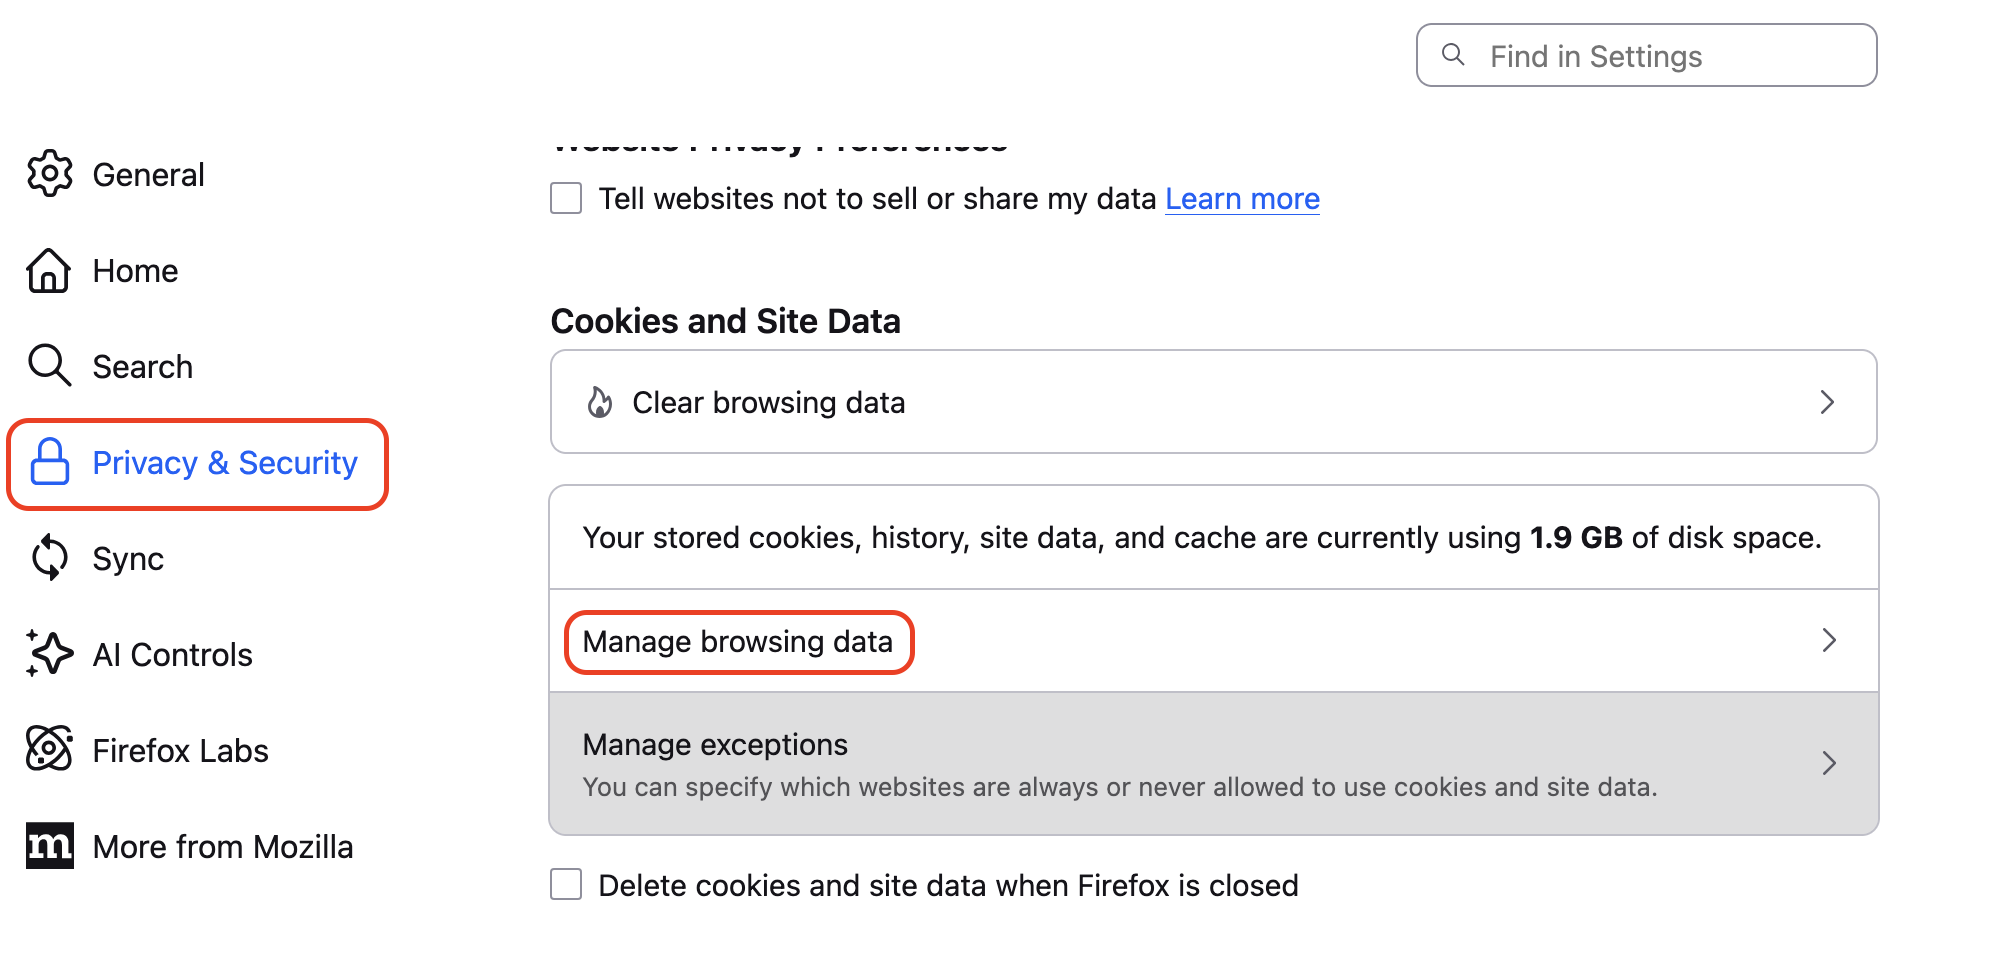Expand the Manage exceptions chevron

click(x=1830, y=764)
